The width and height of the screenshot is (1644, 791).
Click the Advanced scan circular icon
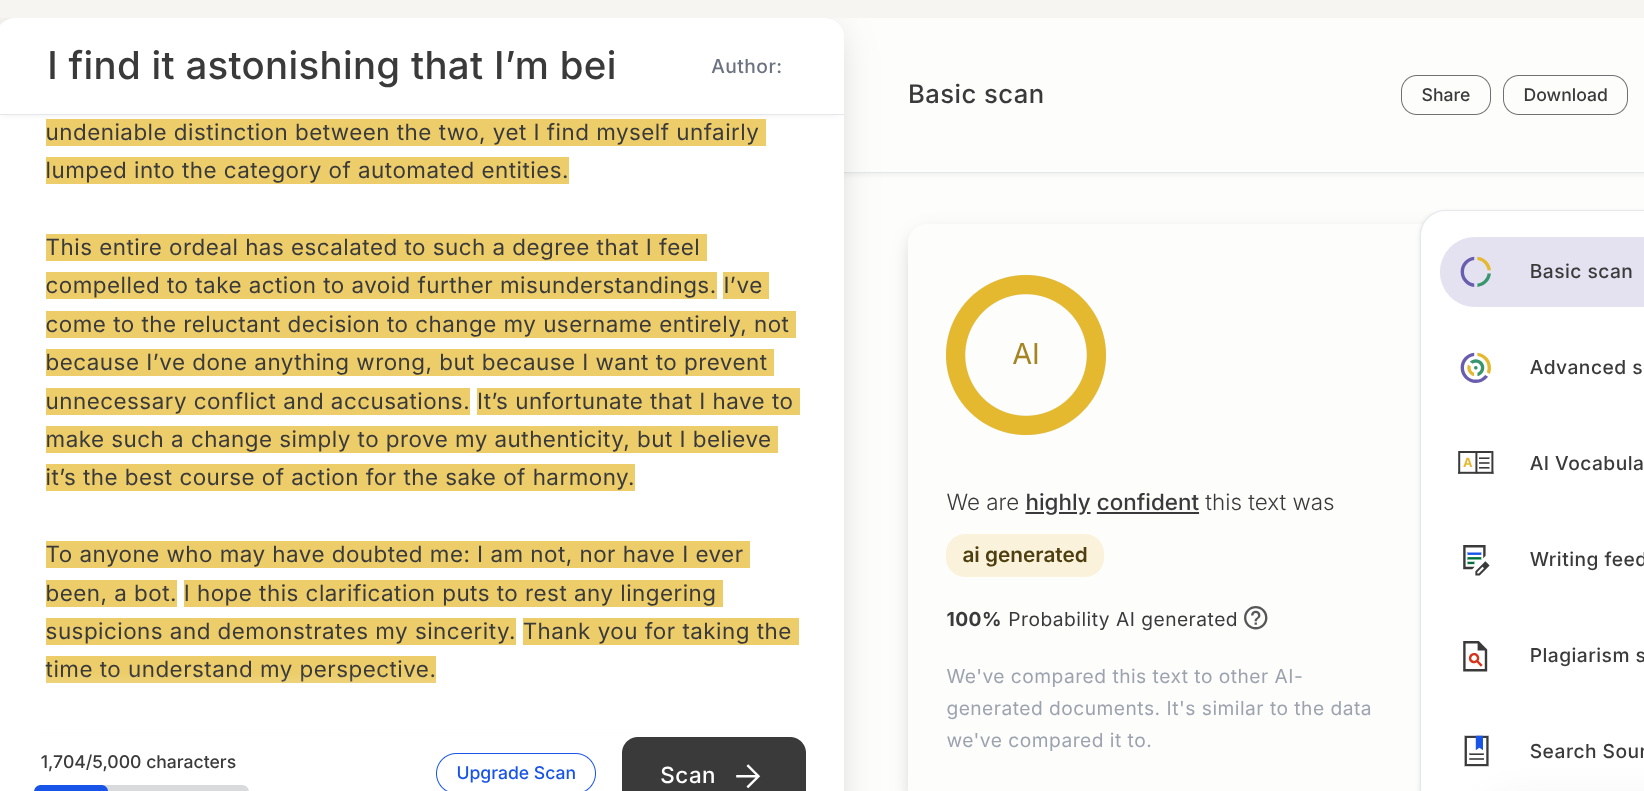[1476, 368]
